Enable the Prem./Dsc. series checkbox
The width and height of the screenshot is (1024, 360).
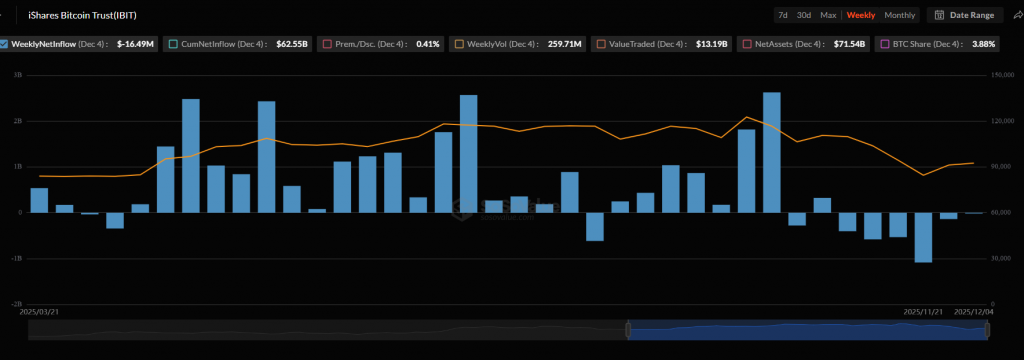pyautogui.click(x=327, y=44)
